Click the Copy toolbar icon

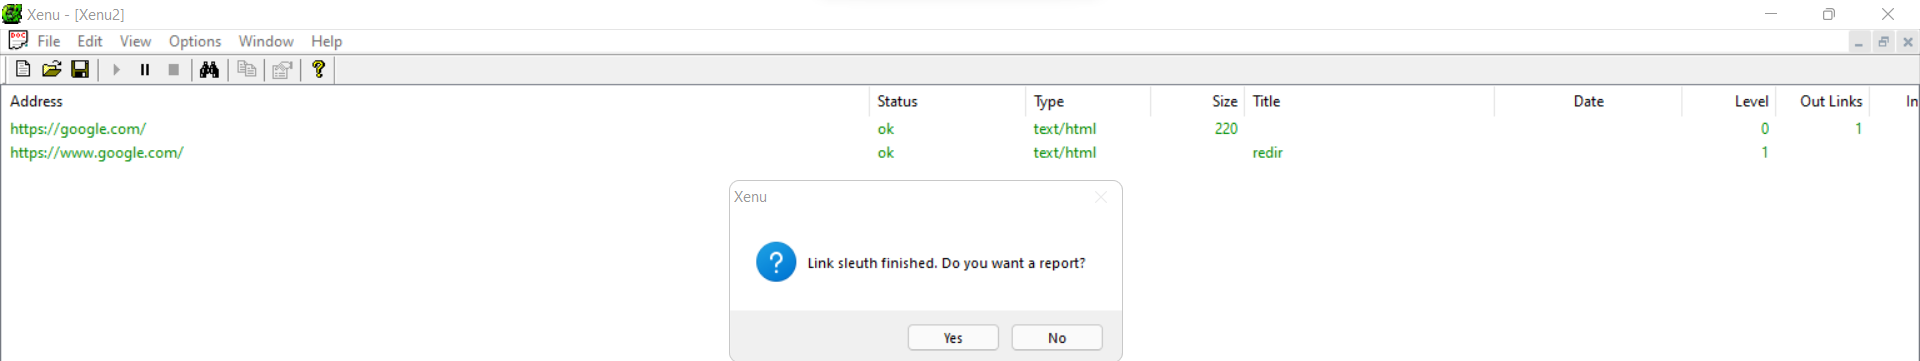(246, 69)
